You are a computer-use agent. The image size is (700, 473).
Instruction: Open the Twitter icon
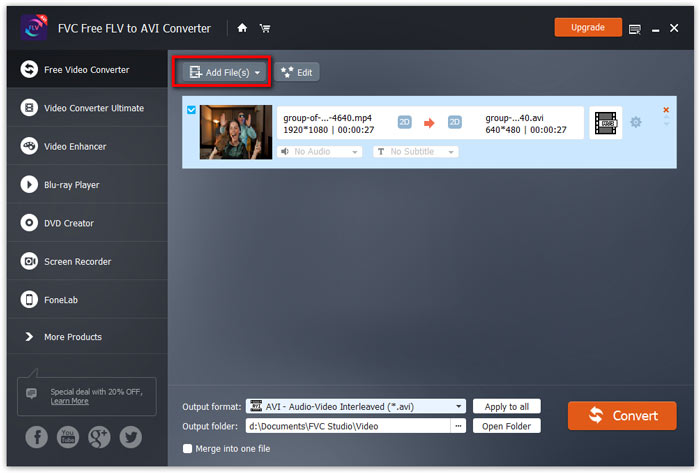click(x=131, y=437)
